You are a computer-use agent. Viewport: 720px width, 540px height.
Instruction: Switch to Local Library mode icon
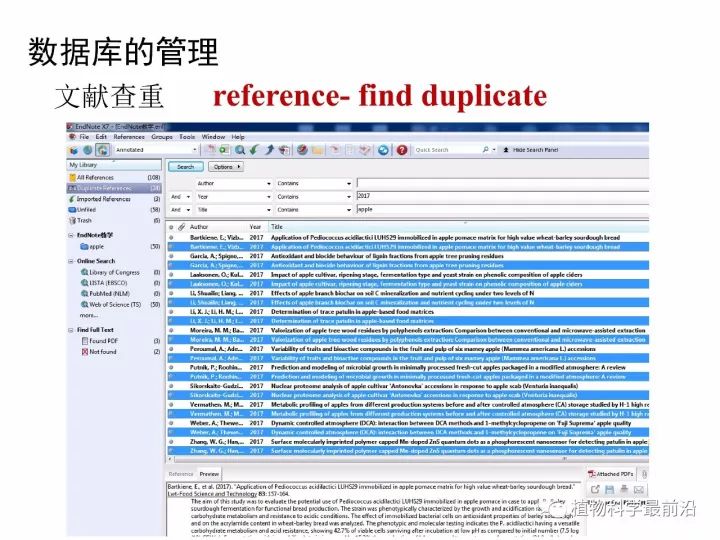coord(73,150)
